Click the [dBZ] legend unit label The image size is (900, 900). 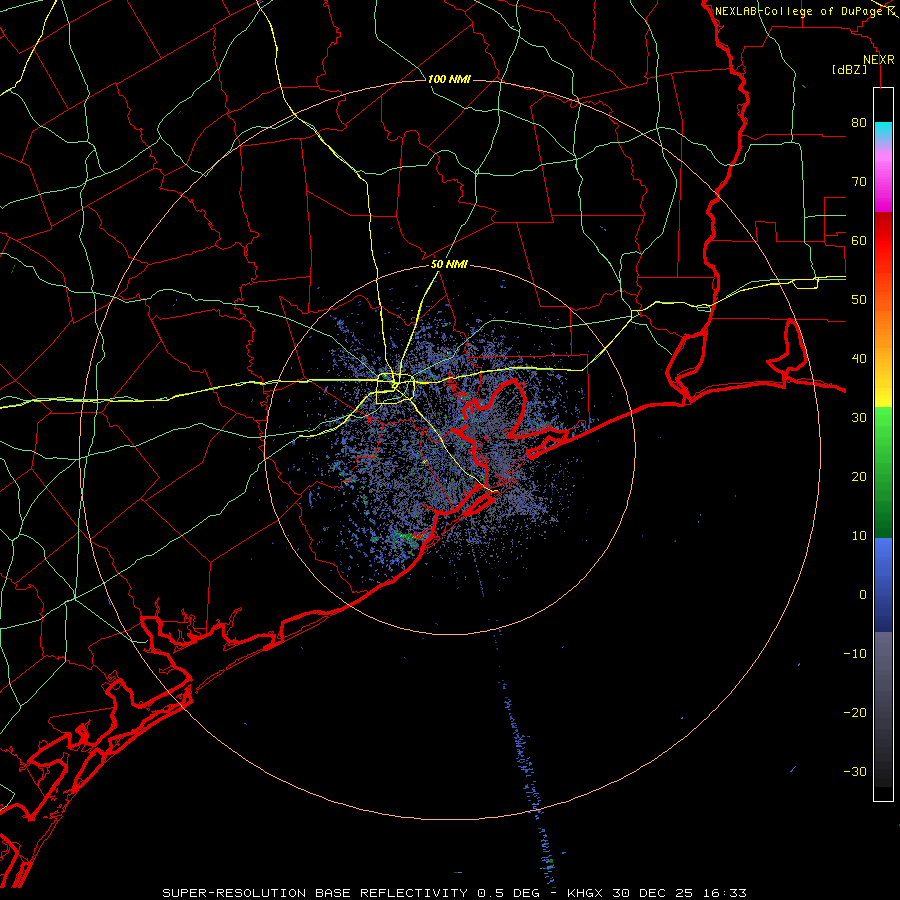pyautogui.click(x=849, y=69)
